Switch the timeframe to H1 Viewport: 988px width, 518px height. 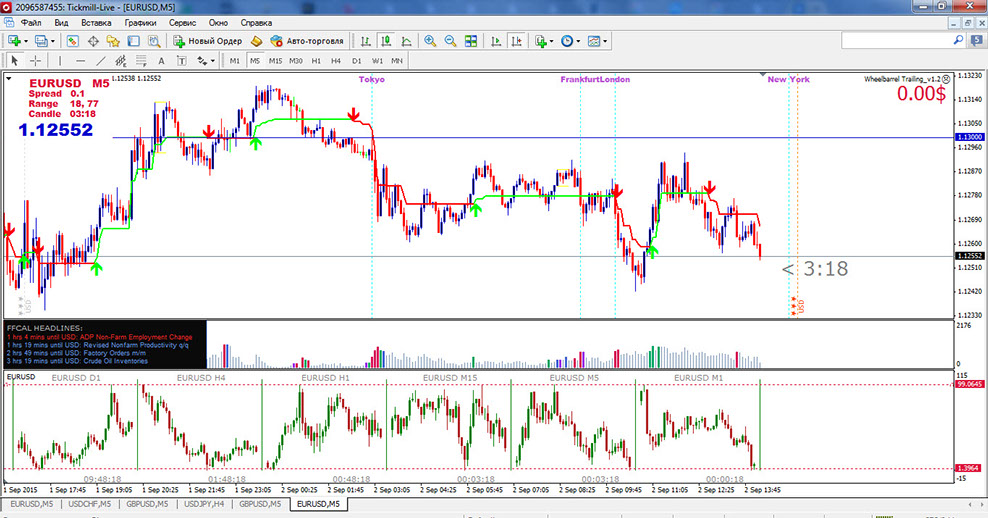pos(315,61)
